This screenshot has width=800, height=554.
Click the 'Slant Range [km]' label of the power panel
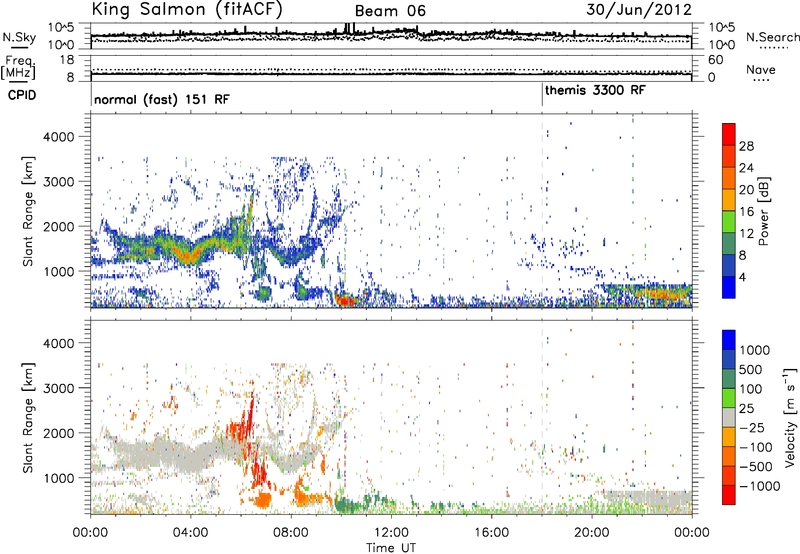(x=29, y=211)
